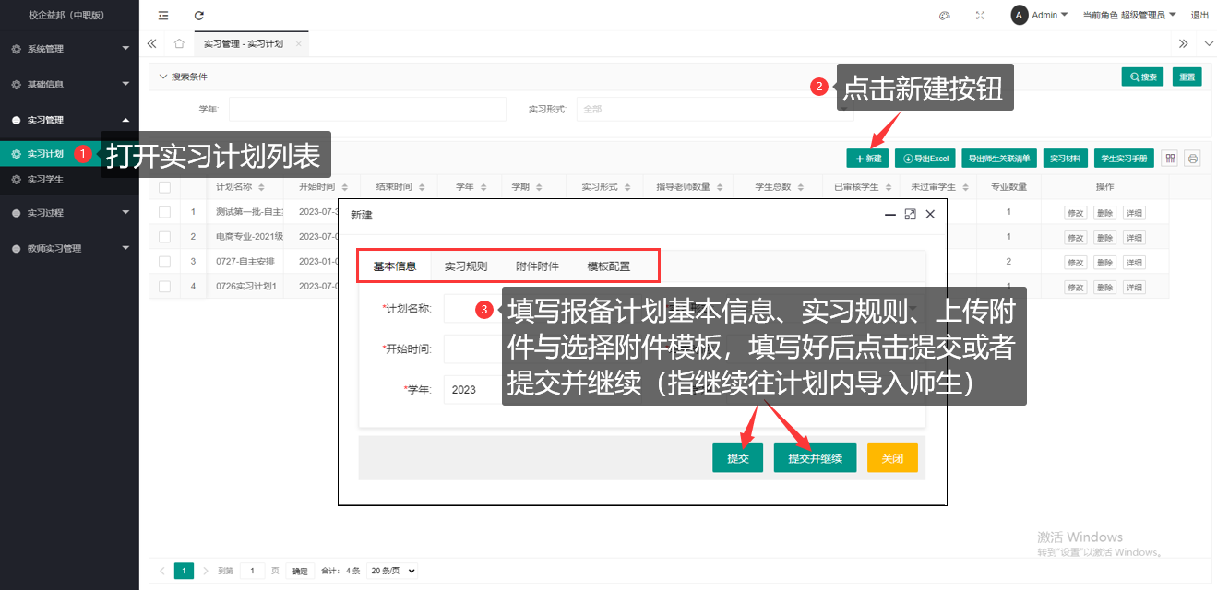Screen dimensions: 1217x591
Task: Open the 20 条/页 page size dropdown
Action: coord(392,571)
